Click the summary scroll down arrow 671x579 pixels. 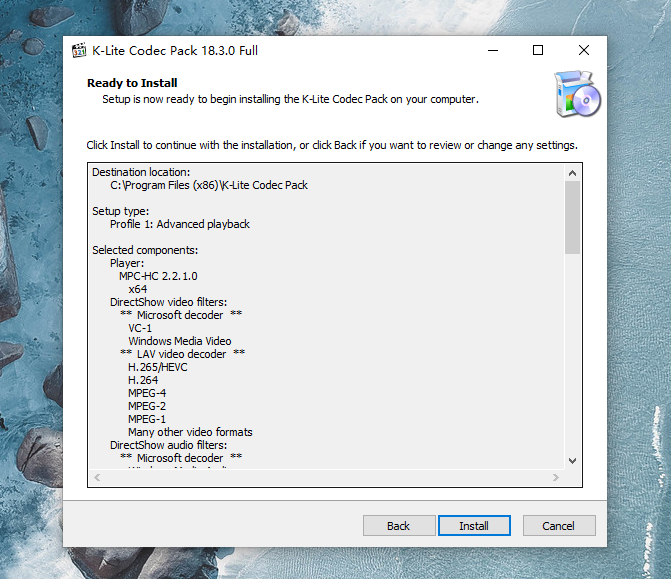point(572,461)
